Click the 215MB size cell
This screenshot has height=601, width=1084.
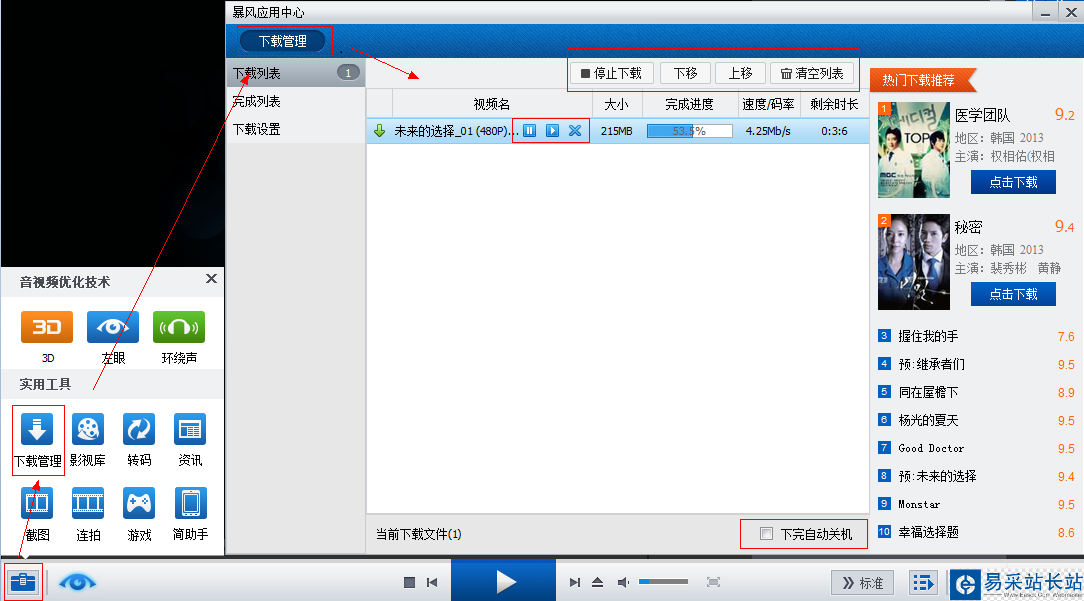tap(617, 131)
